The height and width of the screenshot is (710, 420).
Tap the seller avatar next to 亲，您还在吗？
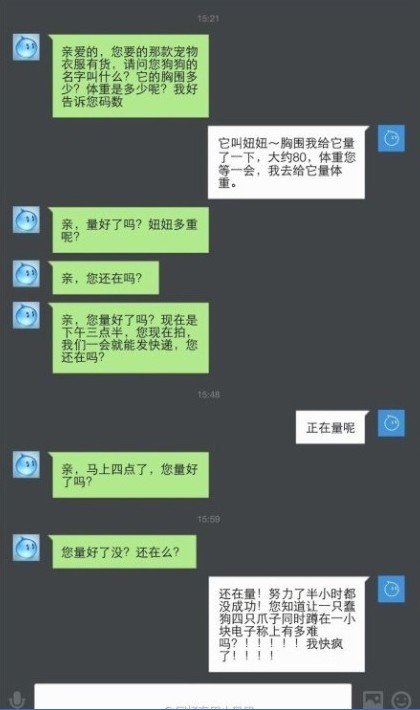pos(26,274)
